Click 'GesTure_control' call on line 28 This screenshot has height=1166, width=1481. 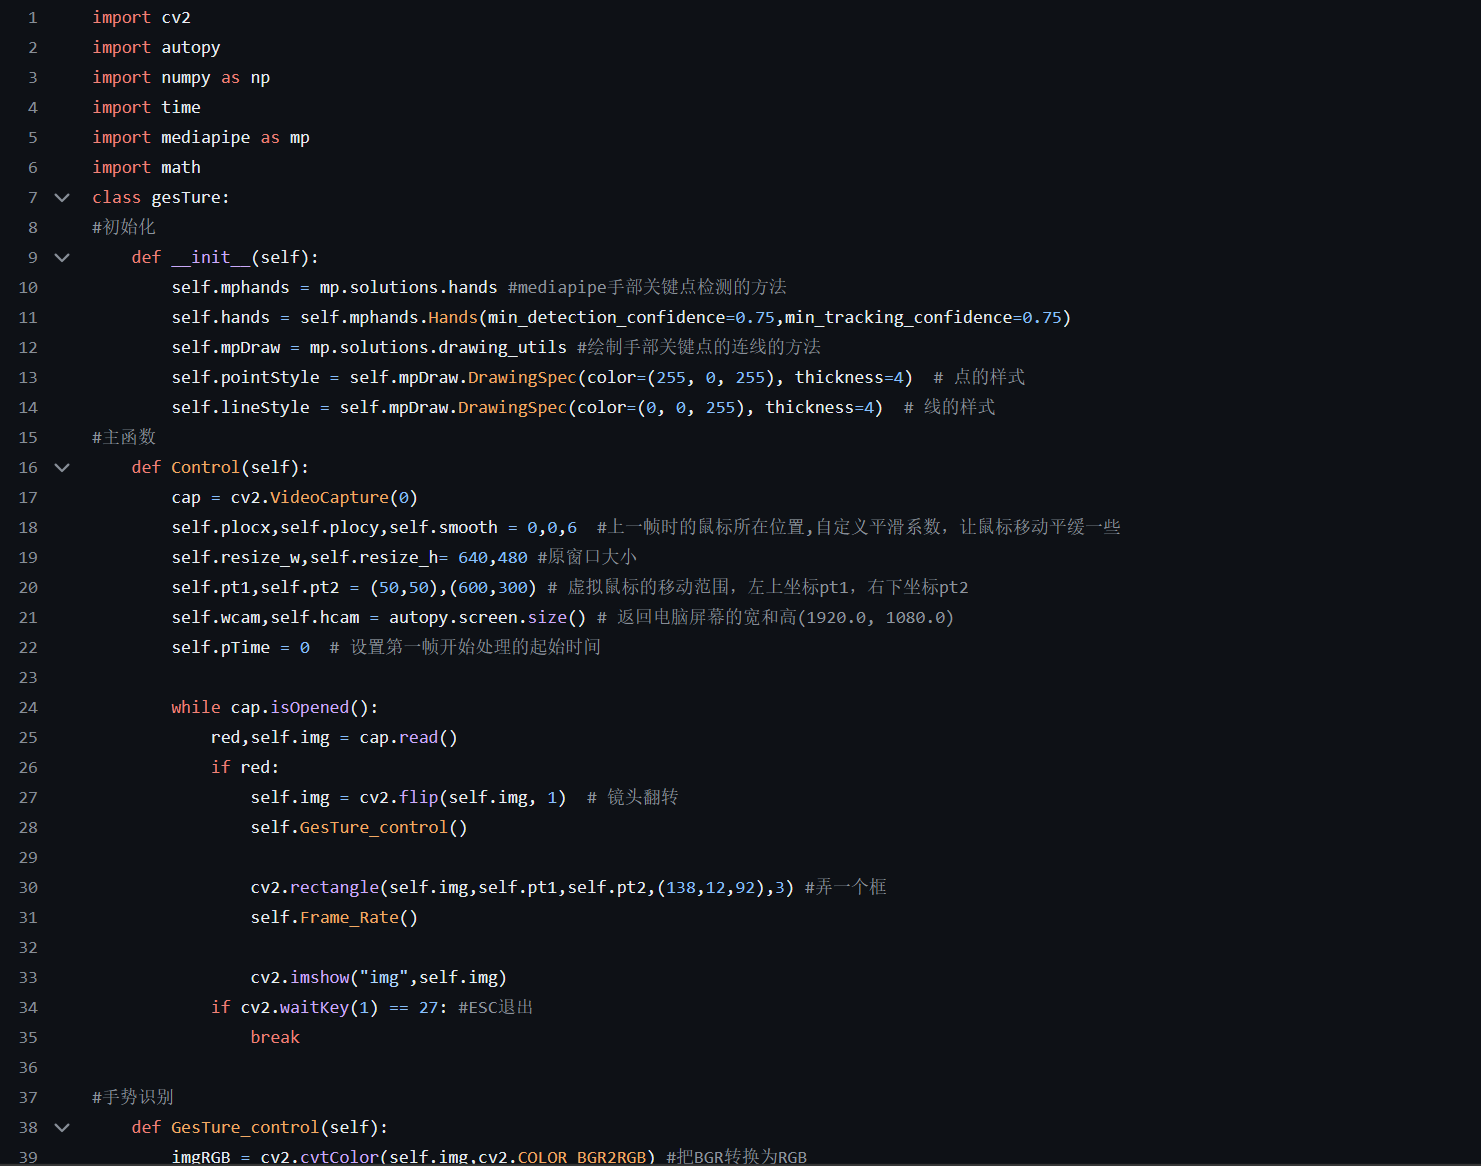coord(374,827)
